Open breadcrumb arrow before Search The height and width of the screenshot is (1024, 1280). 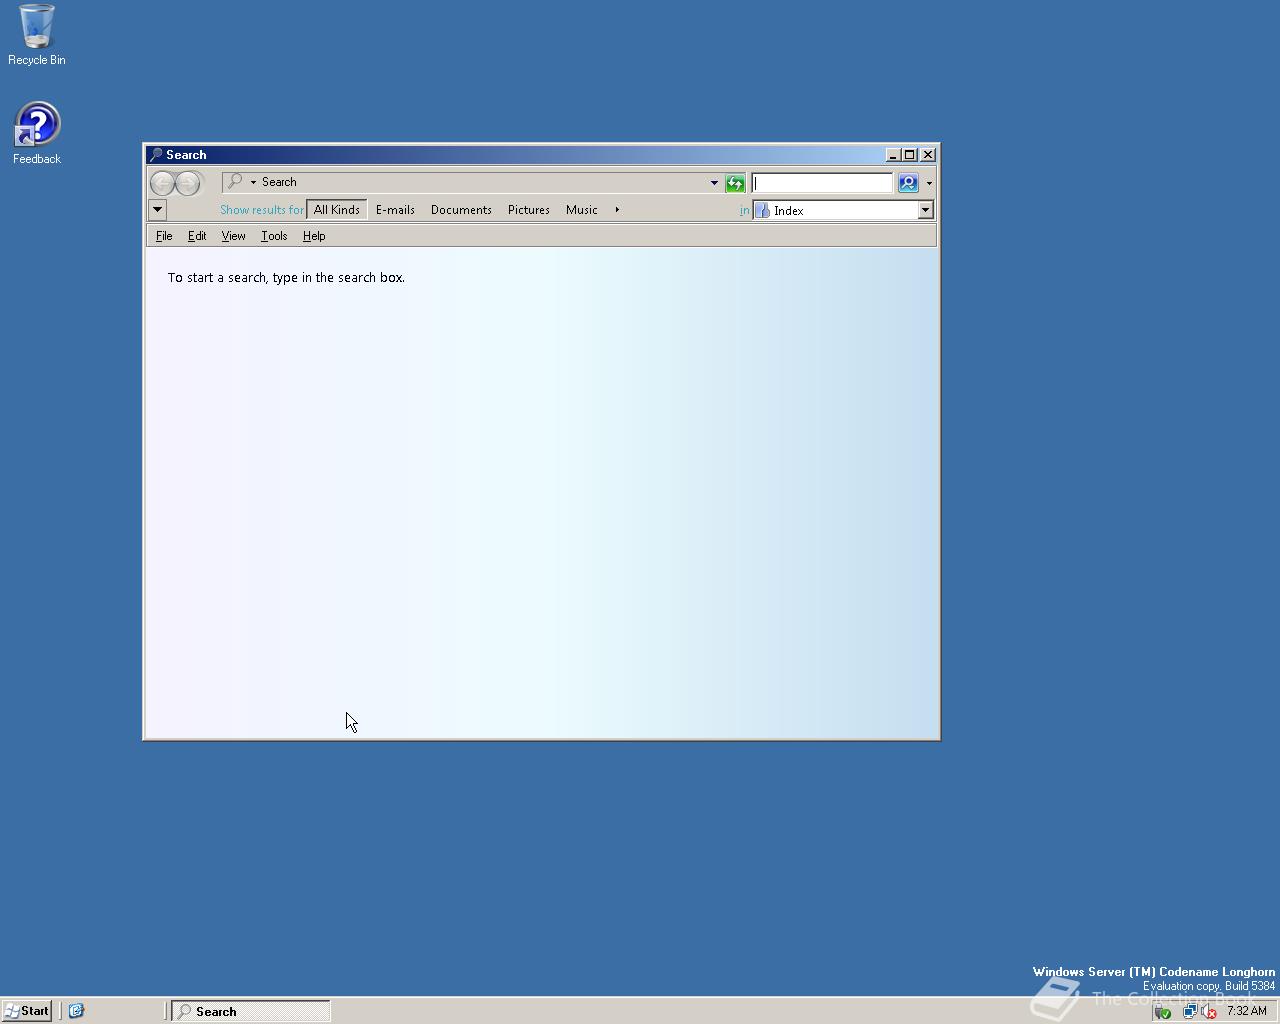coord(253,182)
